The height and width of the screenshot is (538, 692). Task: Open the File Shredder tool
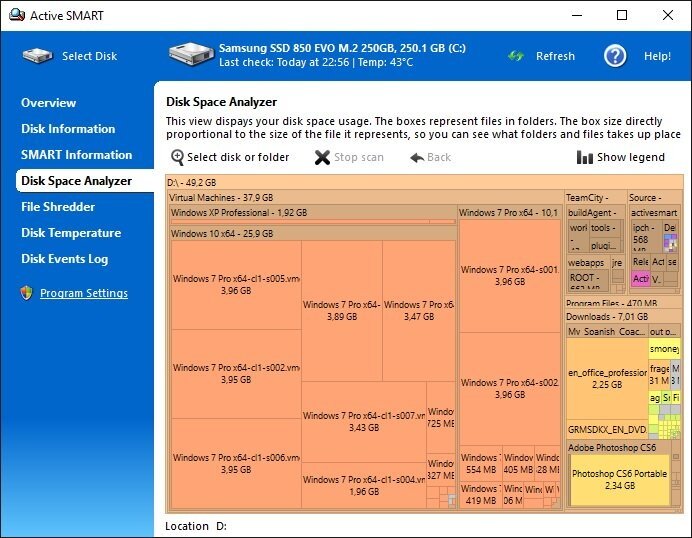click(58, 207)
